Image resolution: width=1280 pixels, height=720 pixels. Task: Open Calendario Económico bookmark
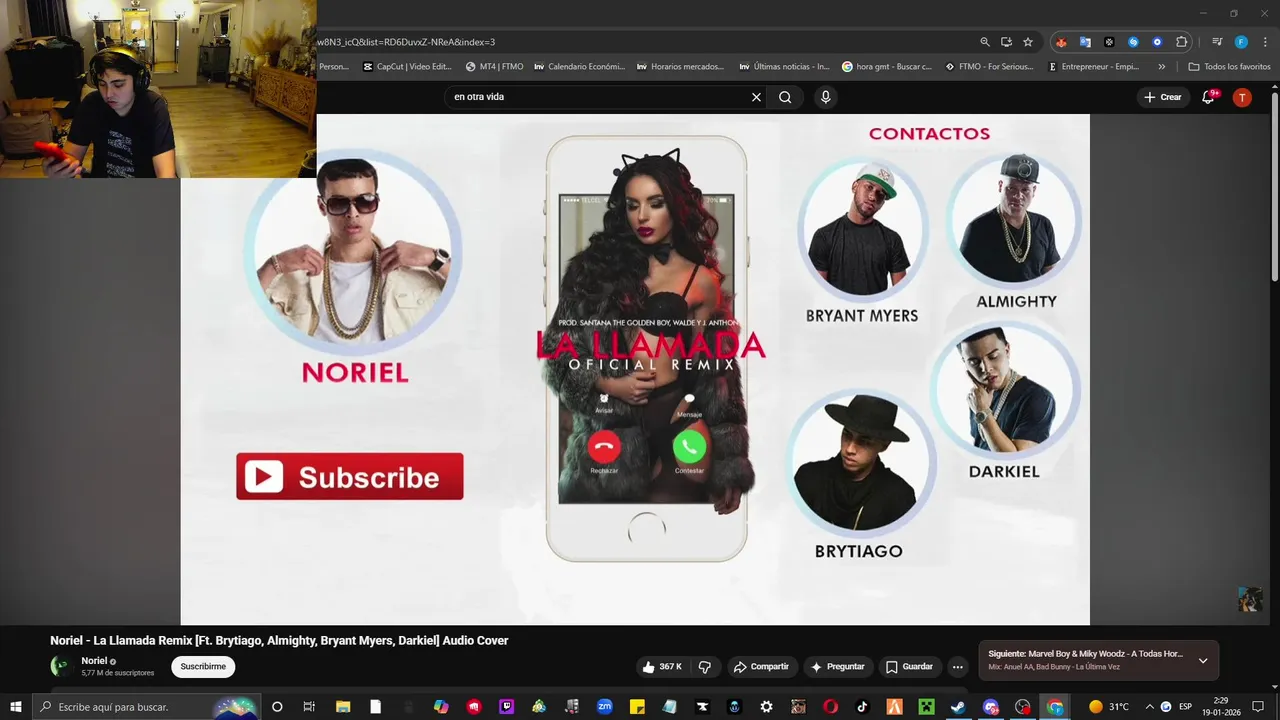[579, 67]
